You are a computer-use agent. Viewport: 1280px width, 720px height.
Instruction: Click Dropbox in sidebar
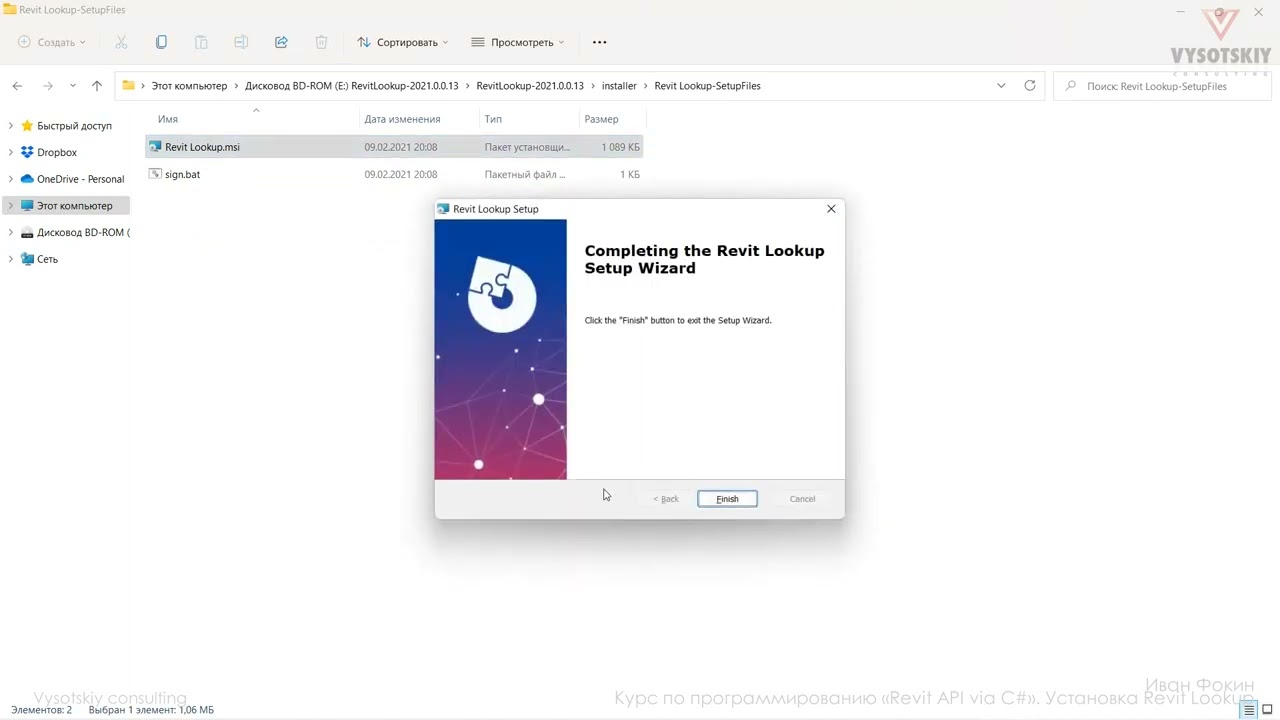click(x=57, y=152)
